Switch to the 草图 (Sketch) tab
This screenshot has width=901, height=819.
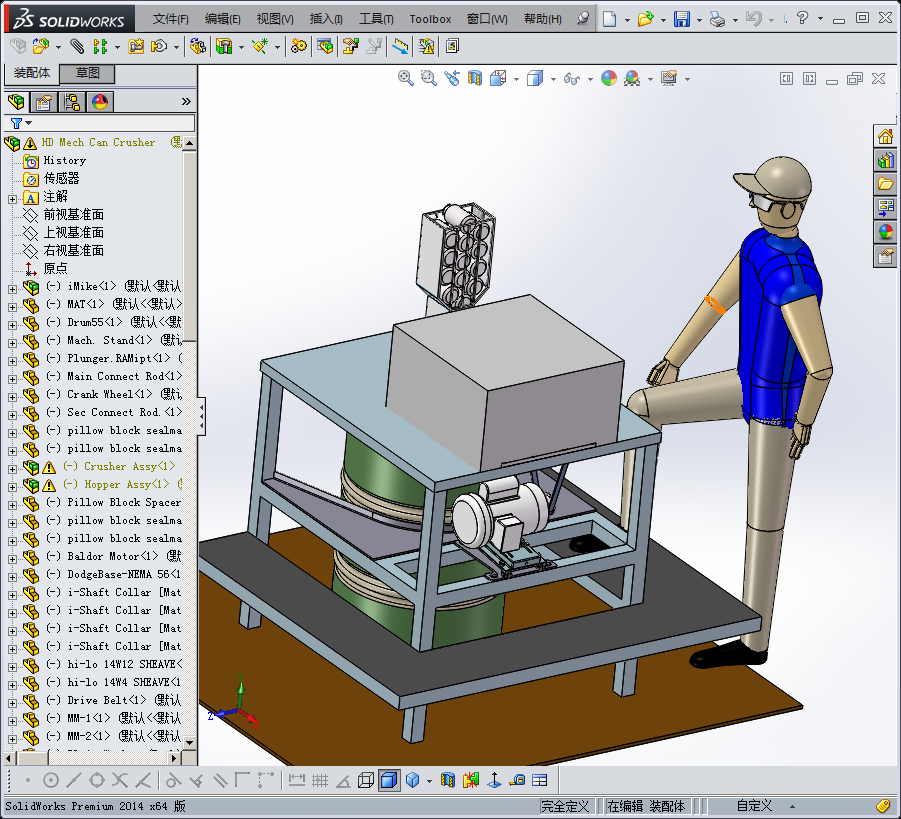click(87, 74)
